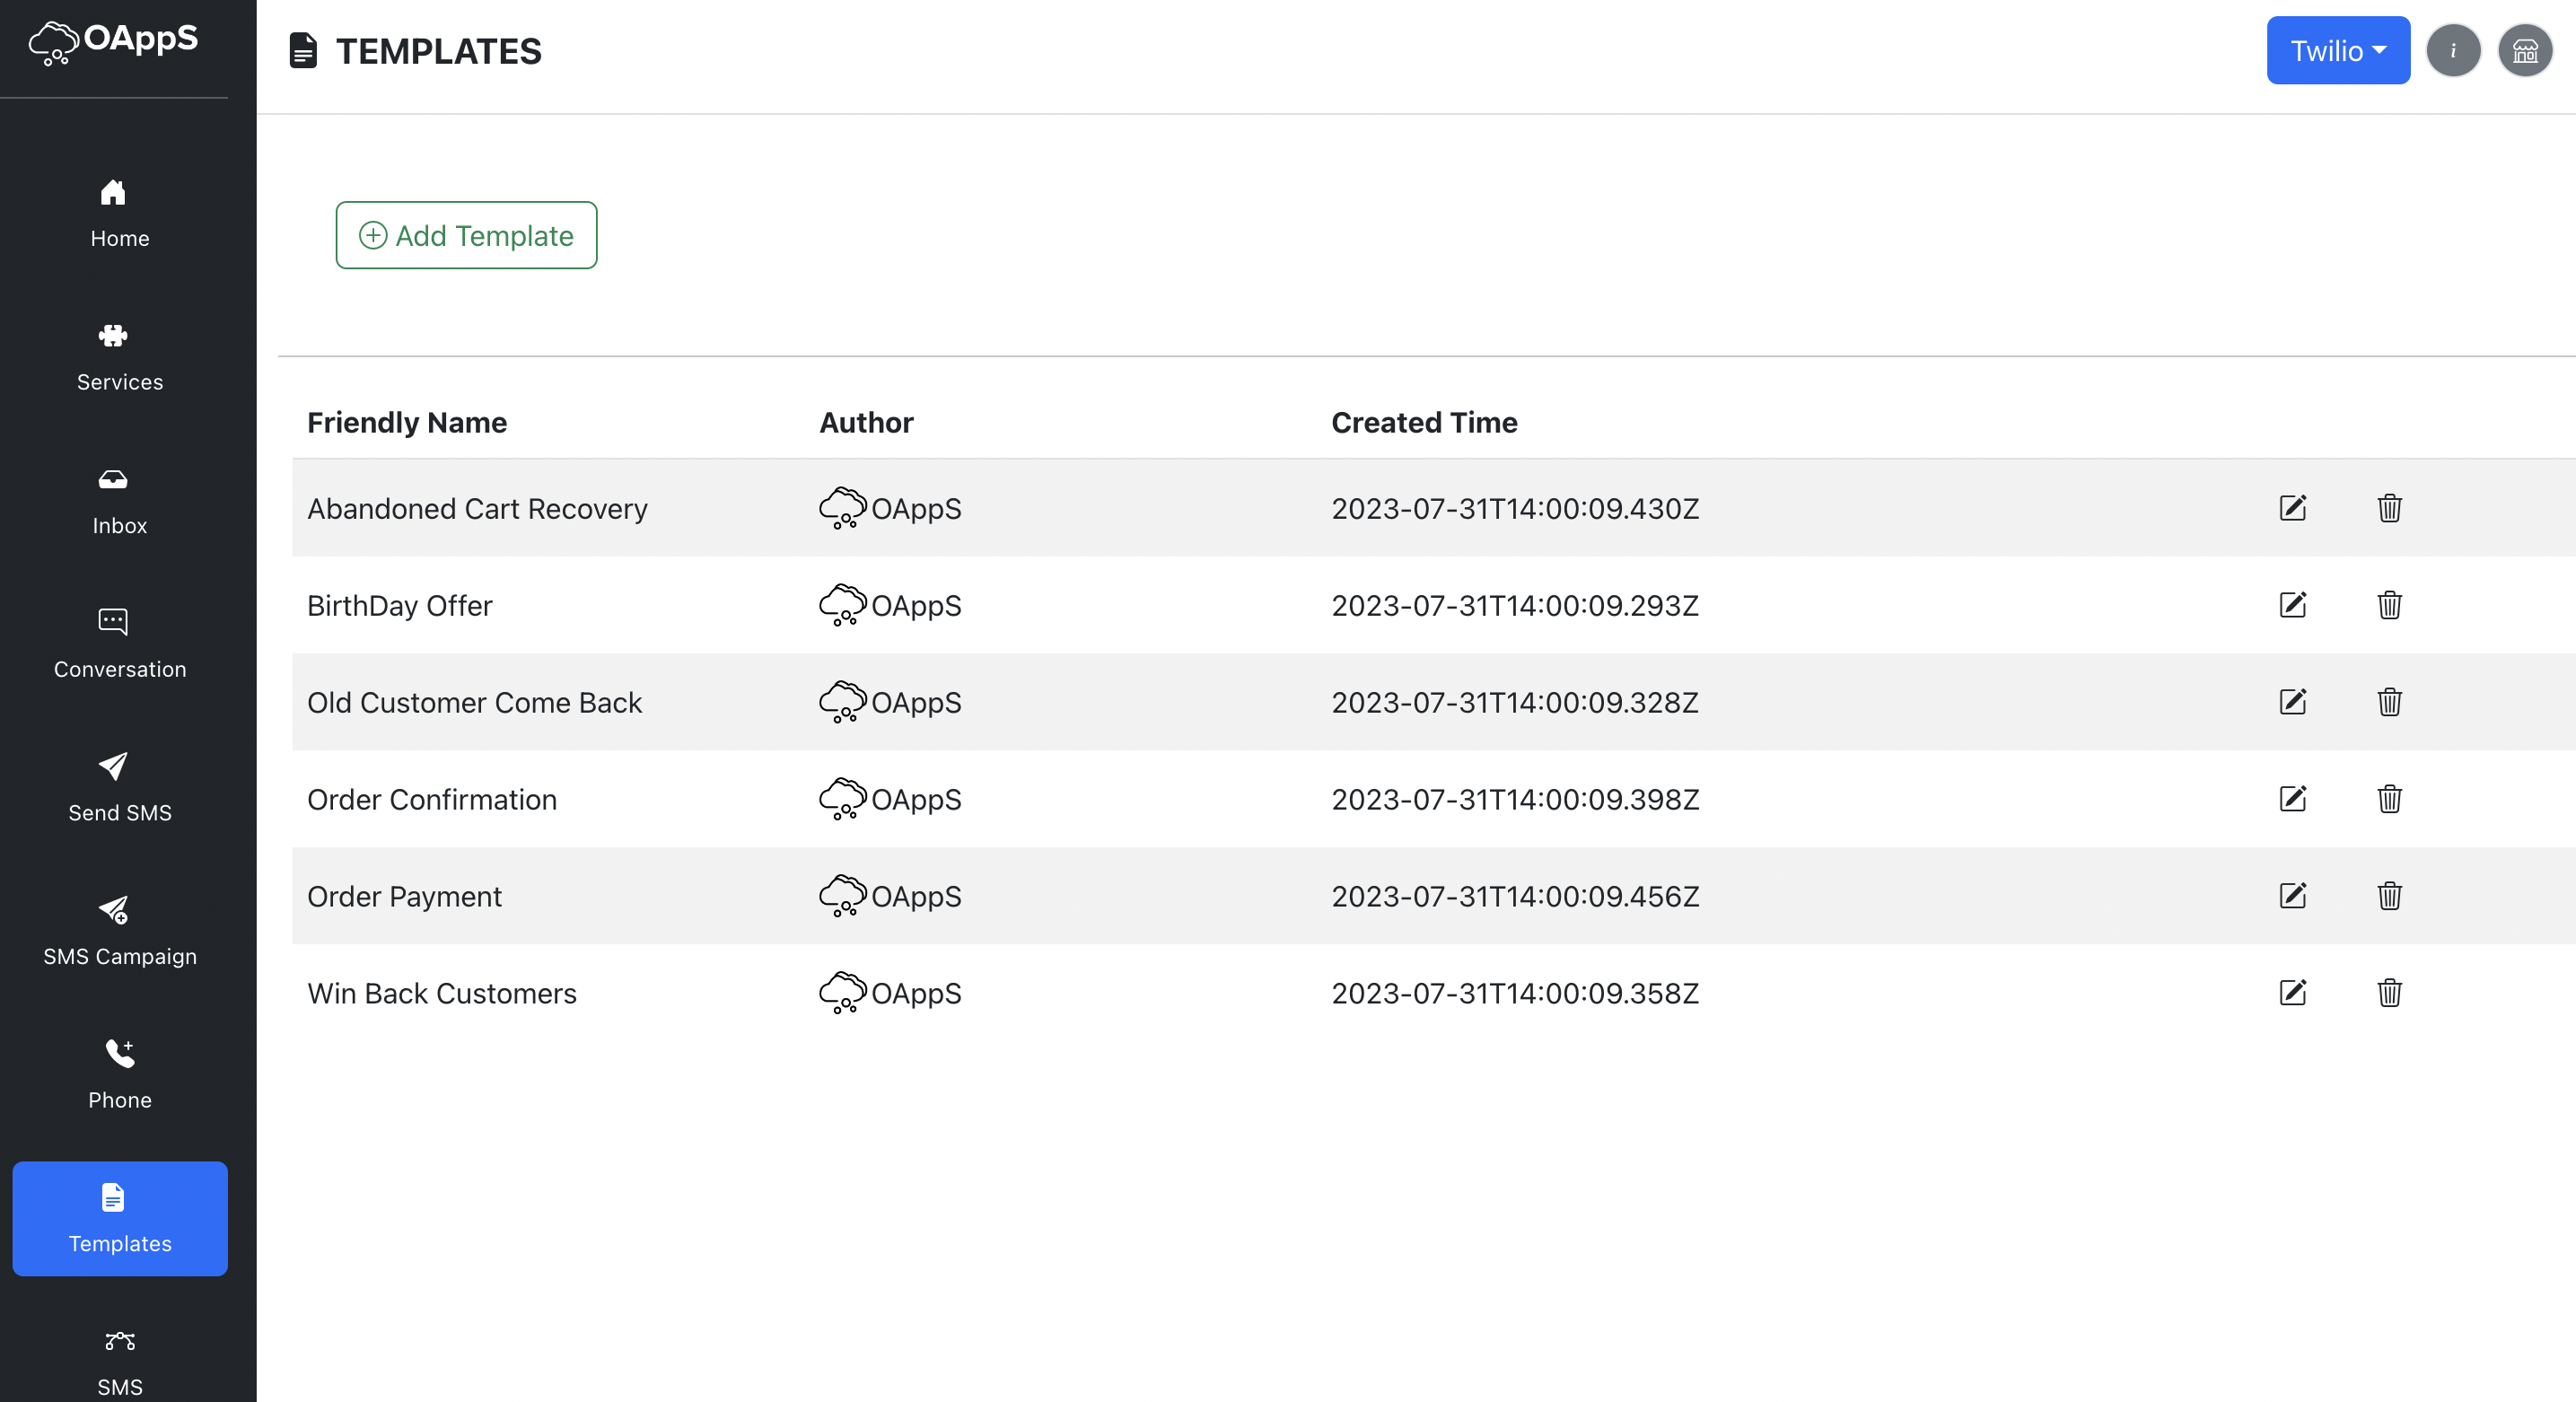Go to Home in sidebar
Screen dimensions: 2576x1402
[x=120, y=213]
